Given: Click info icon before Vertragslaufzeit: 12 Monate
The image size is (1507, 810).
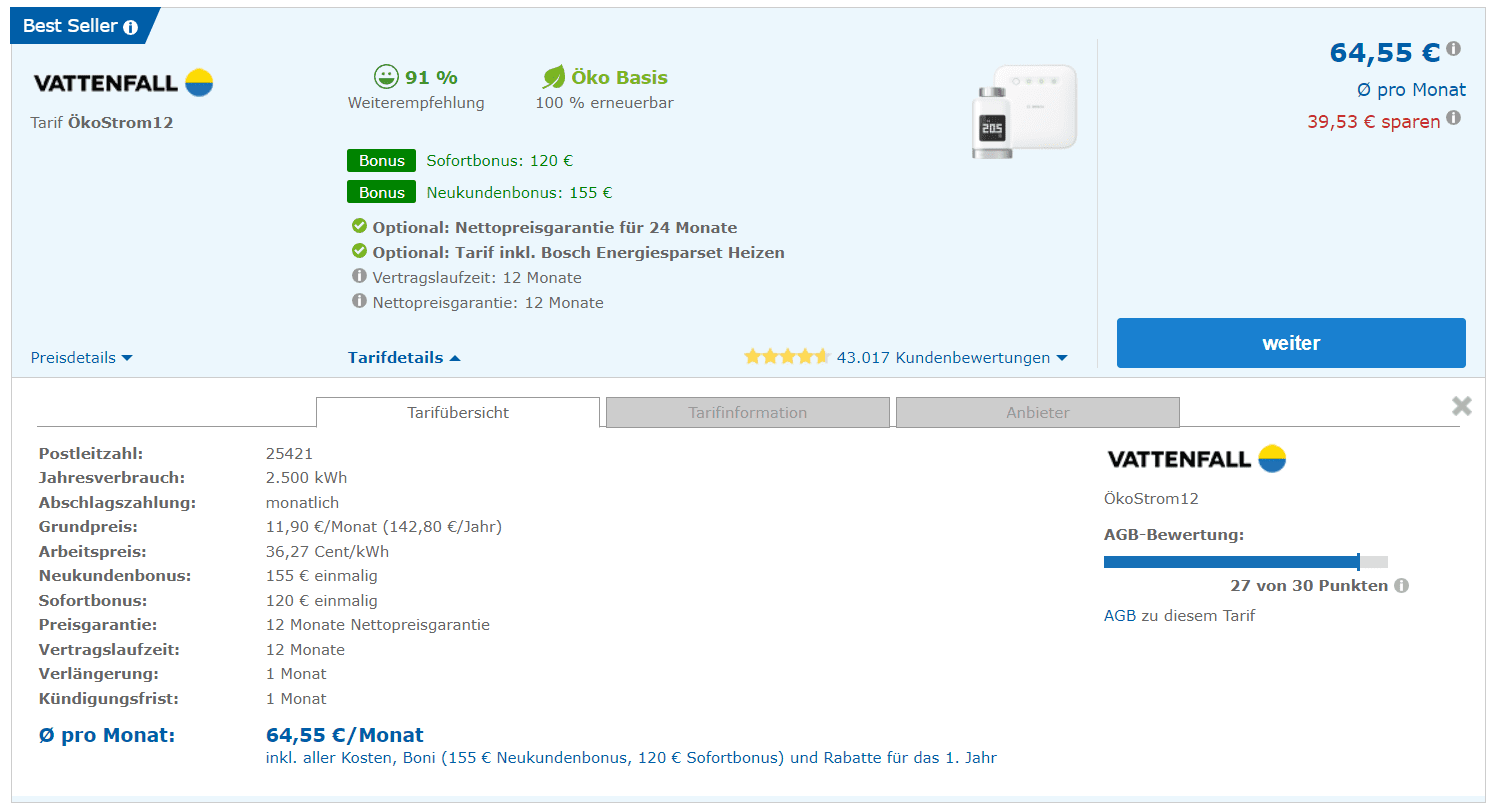Looking at the screenshot, I should click(x=359, y=277).
